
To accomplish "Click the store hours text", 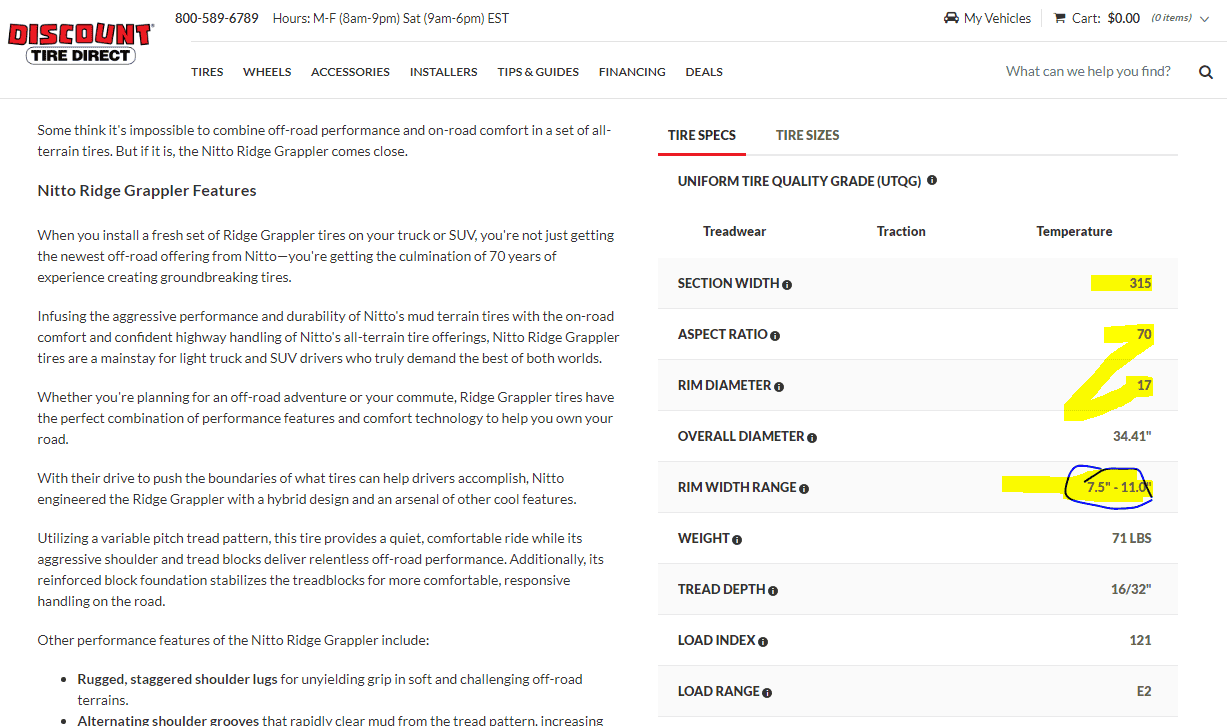I will (x=391, y=18).
